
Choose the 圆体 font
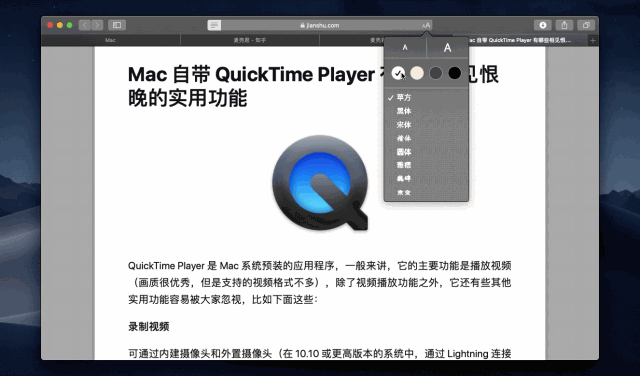click(426, 152)
